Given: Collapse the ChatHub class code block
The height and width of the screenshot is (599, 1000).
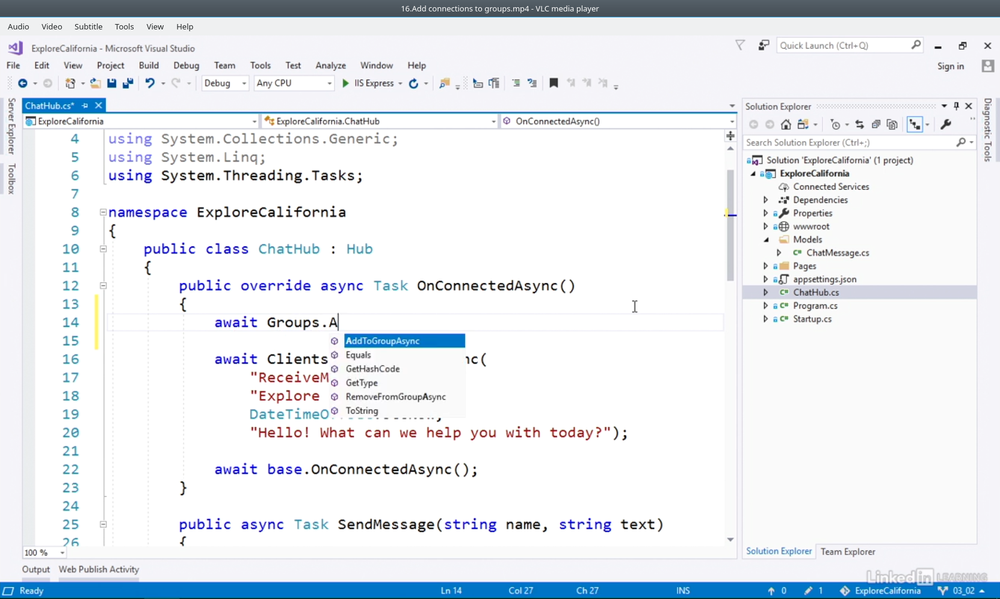Looking at the screenshot, I should (103, 249).
